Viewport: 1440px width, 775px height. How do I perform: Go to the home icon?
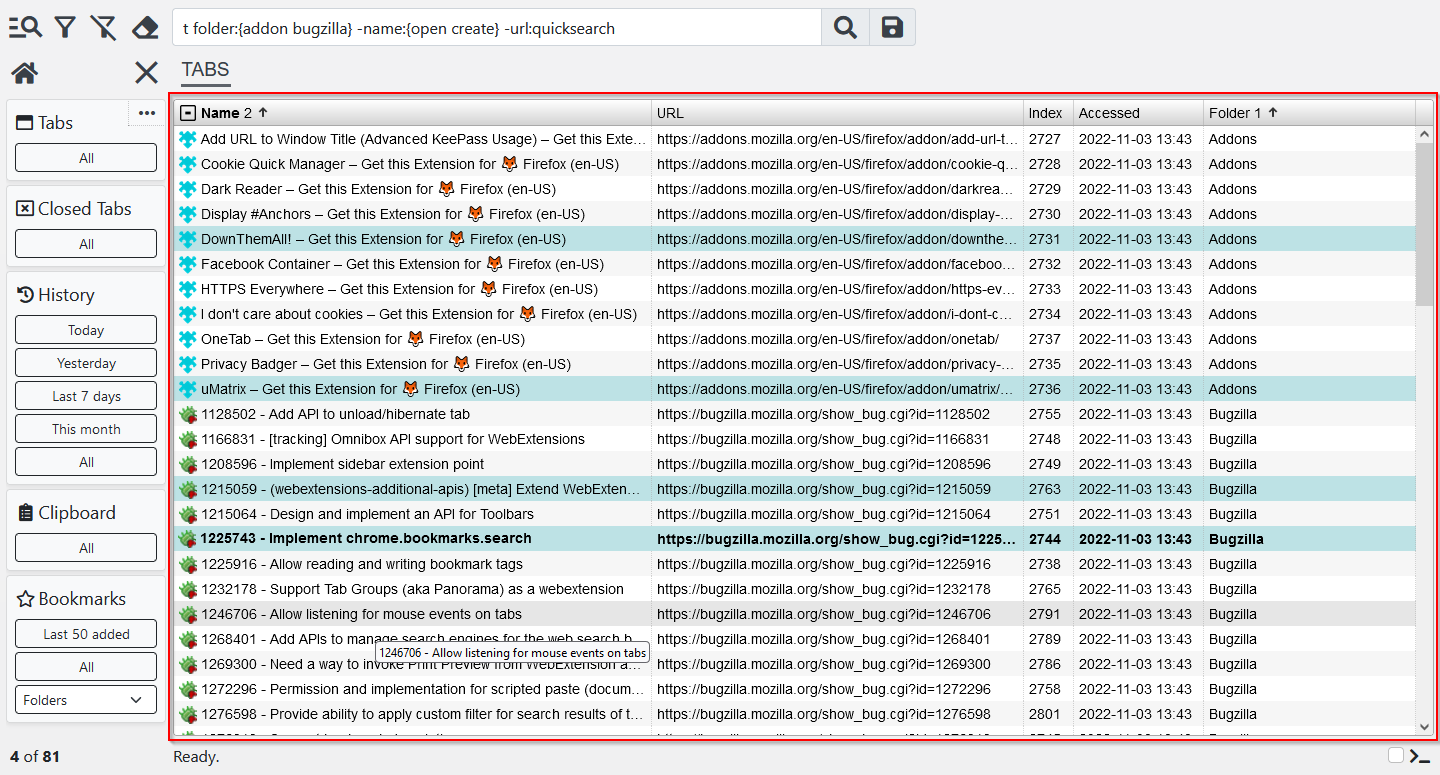pyautogui.click(x=25, y=72)
